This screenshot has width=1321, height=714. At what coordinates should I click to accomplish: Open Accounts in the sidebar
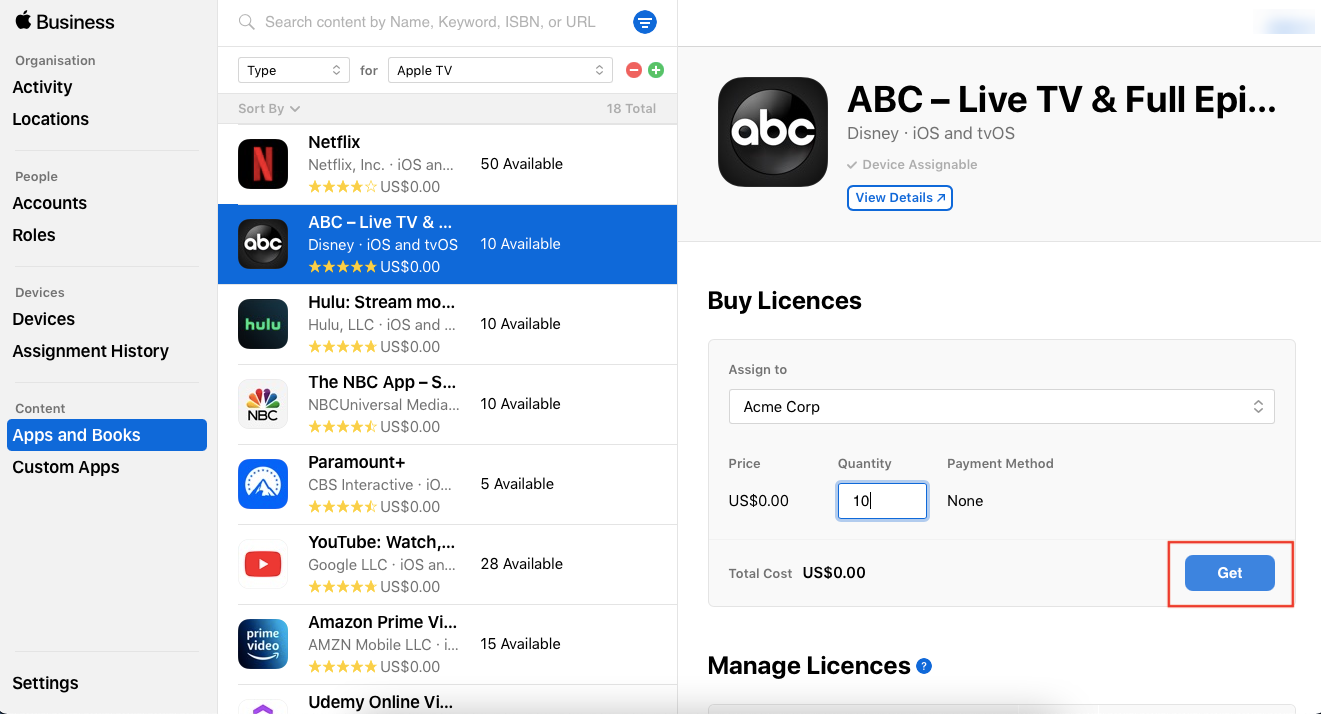(49, 203)
